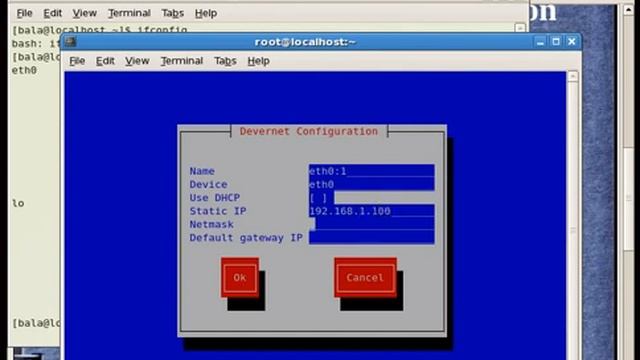The image size is (640, 360).
Task: Click lo interface text in background terminal
Action: (18, 203)
